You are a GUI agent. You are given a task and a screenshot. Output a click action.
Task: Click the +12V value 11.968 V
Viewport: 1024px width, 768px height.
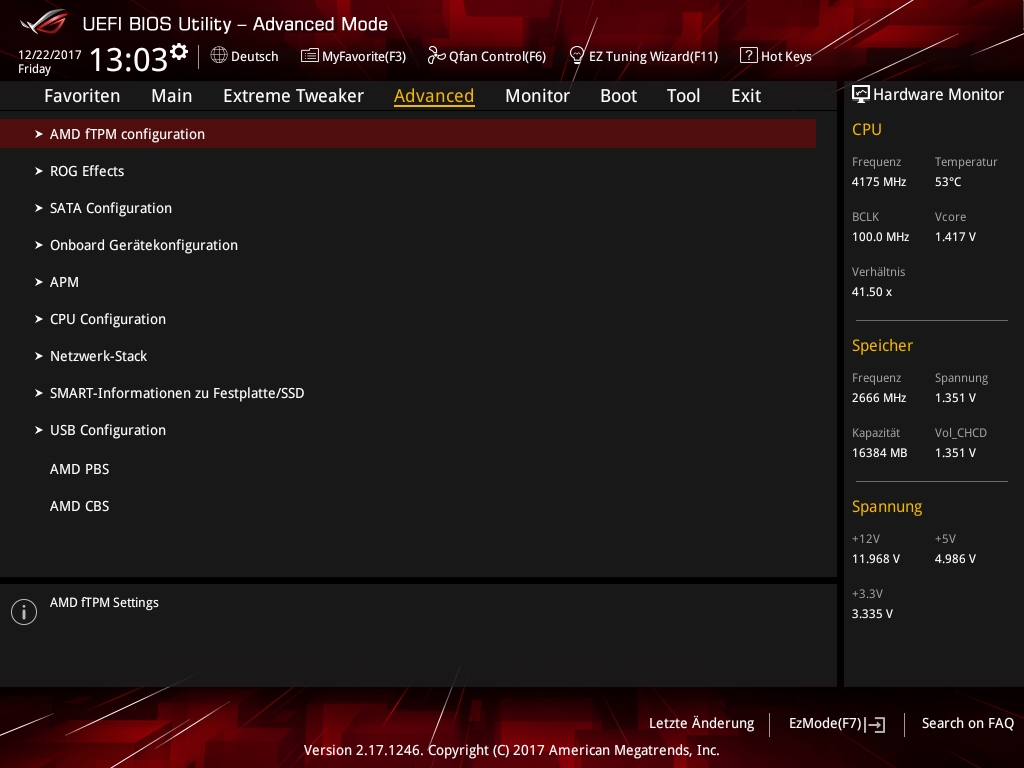[x=876, y=559]
